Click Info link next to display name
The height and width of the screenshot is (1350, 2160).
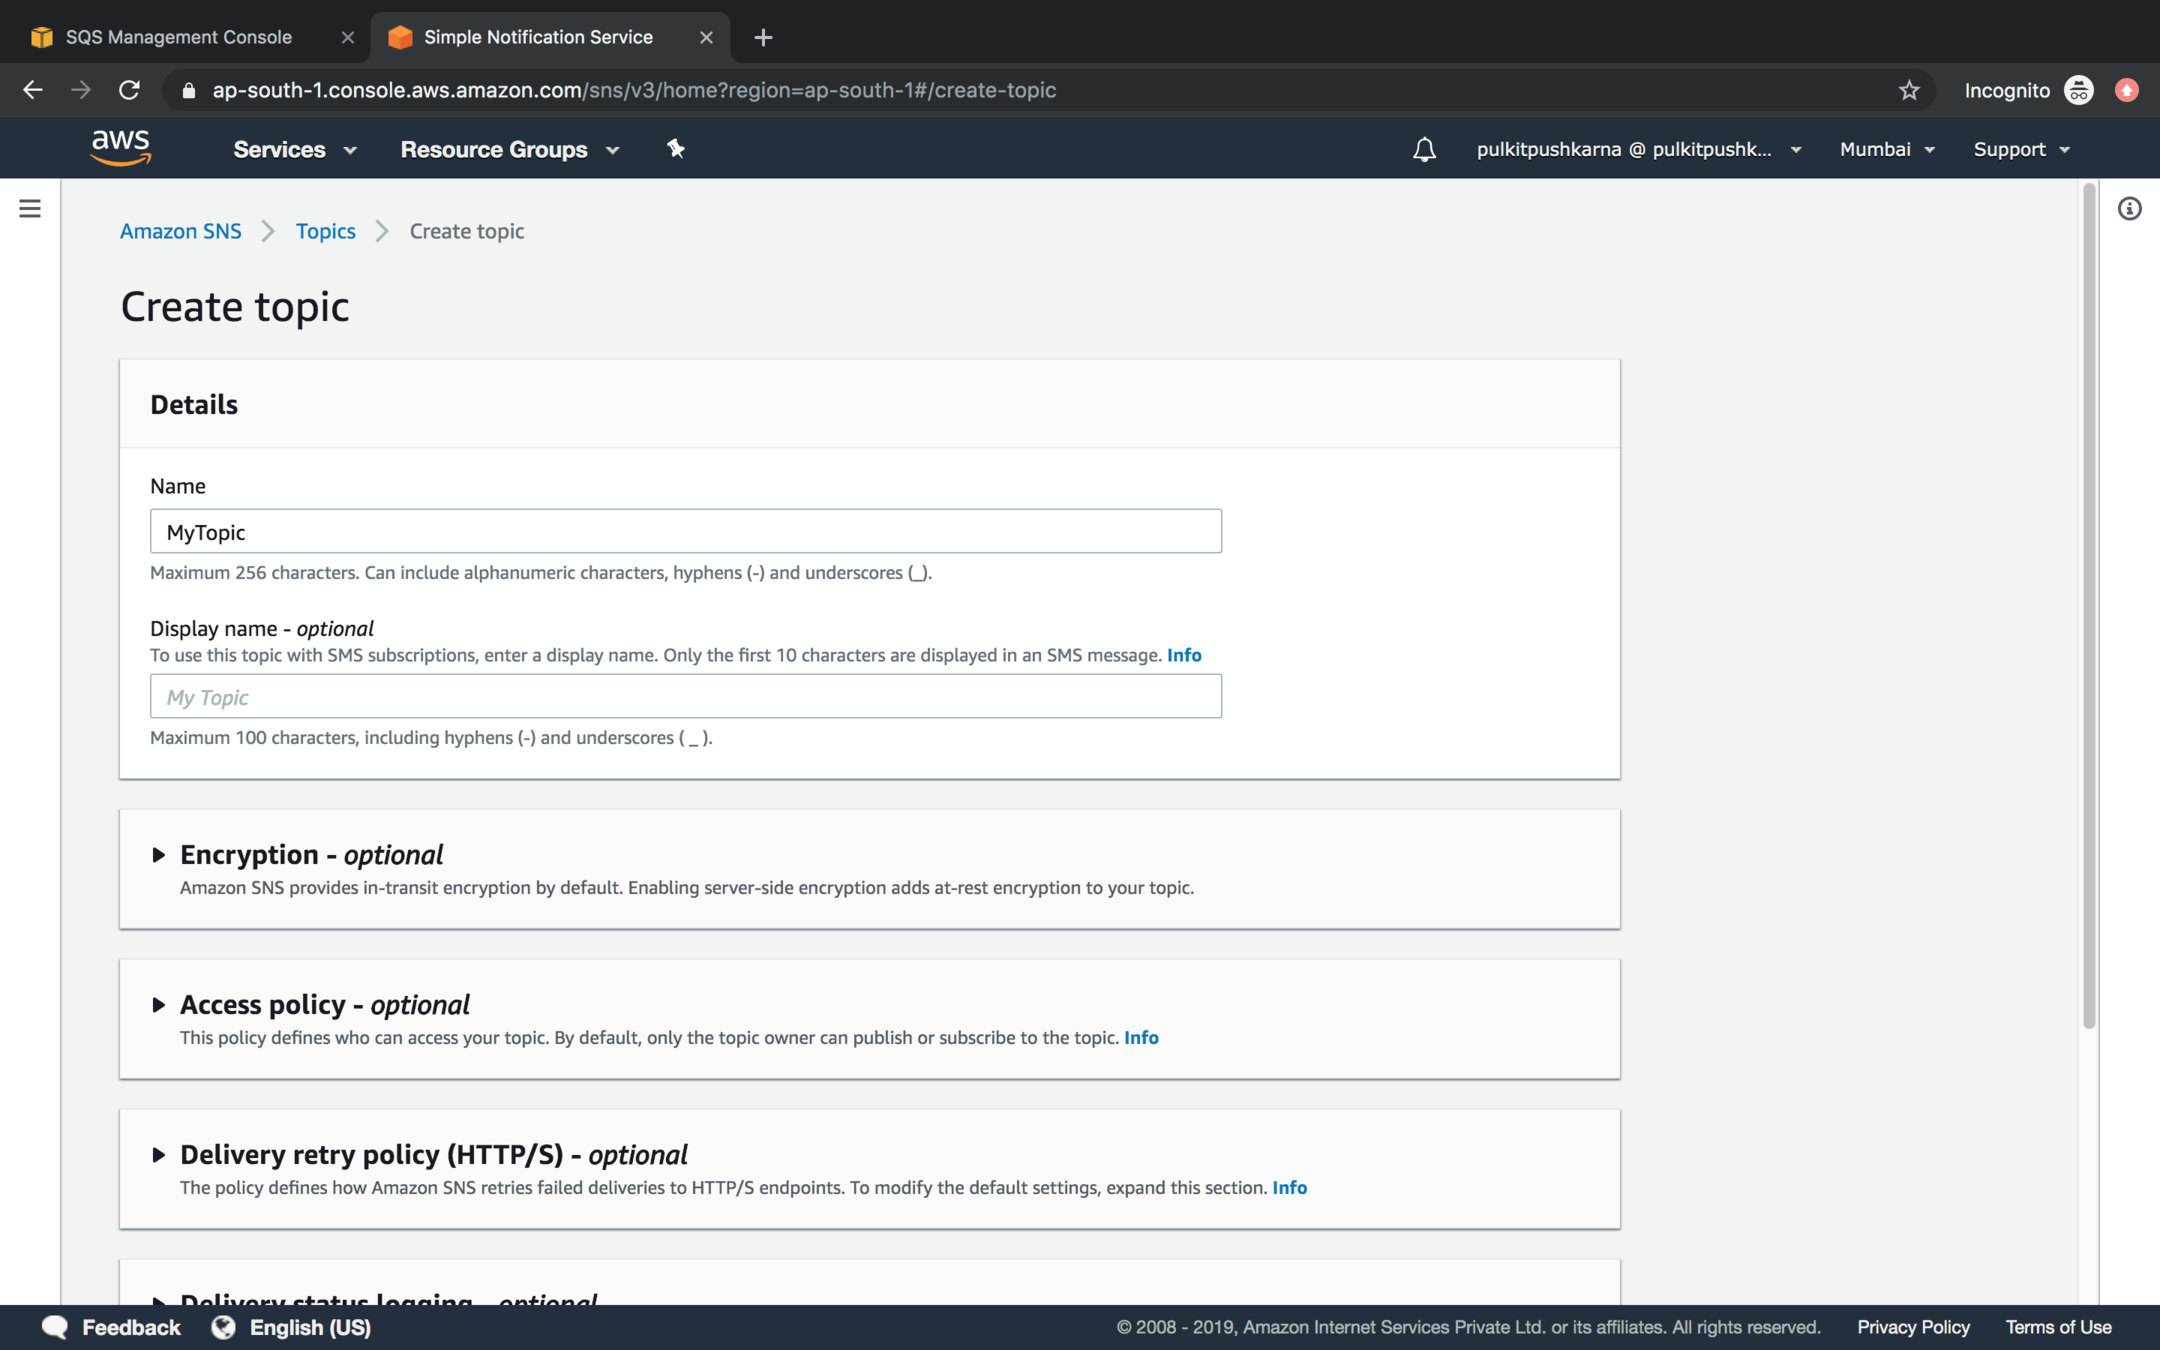pos(1184,655)
